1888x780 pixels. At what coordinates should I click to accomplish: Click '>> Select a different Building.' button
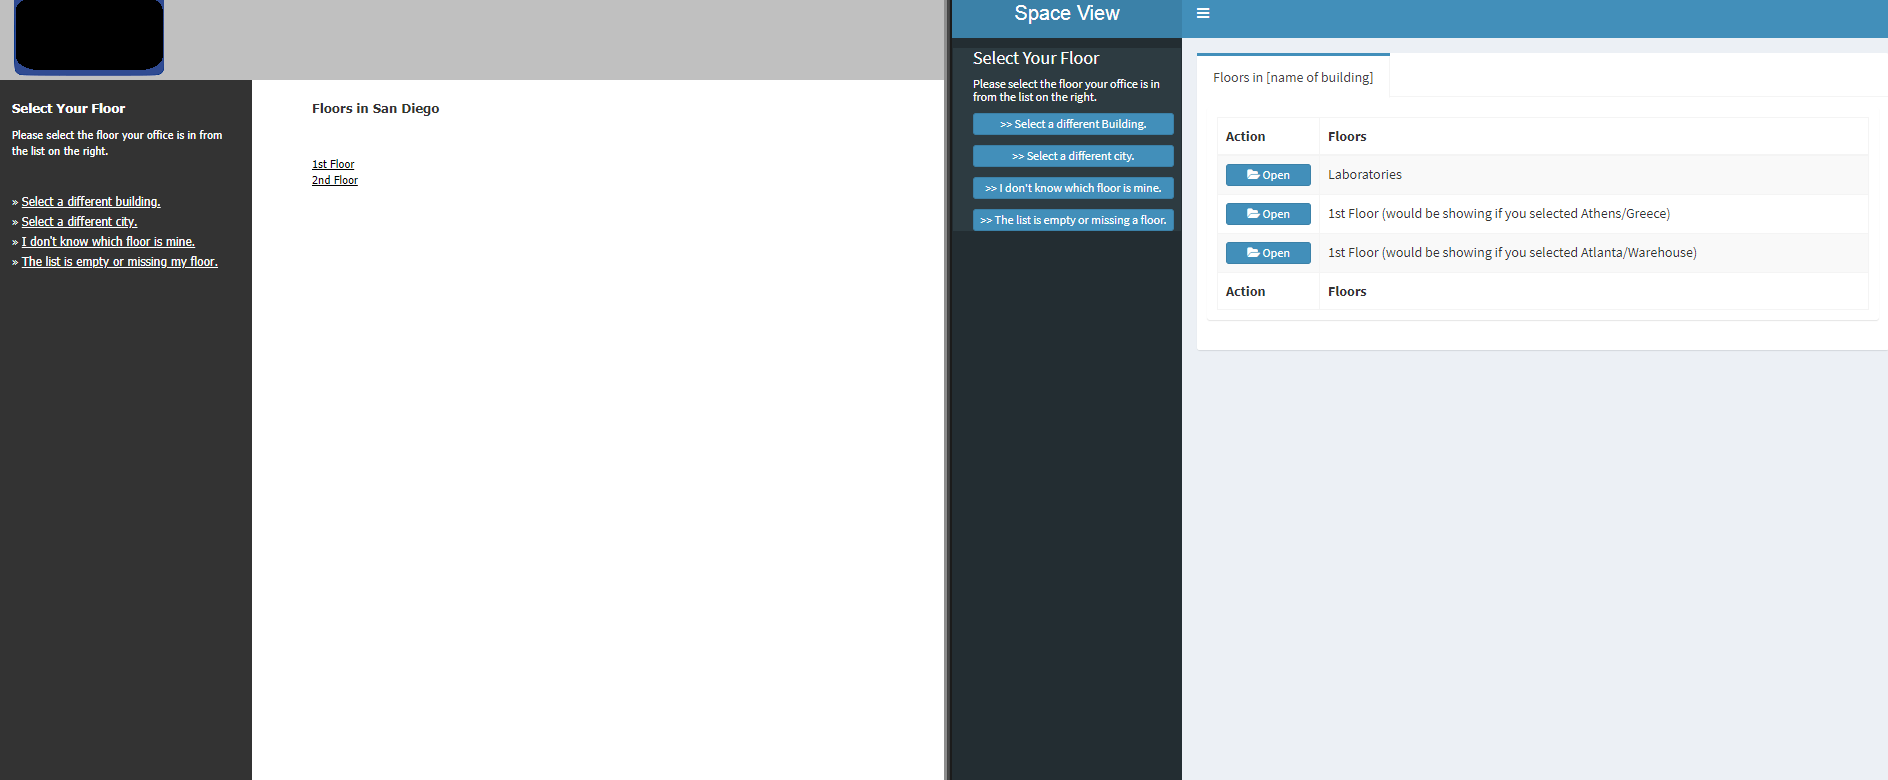point(1073,124)
